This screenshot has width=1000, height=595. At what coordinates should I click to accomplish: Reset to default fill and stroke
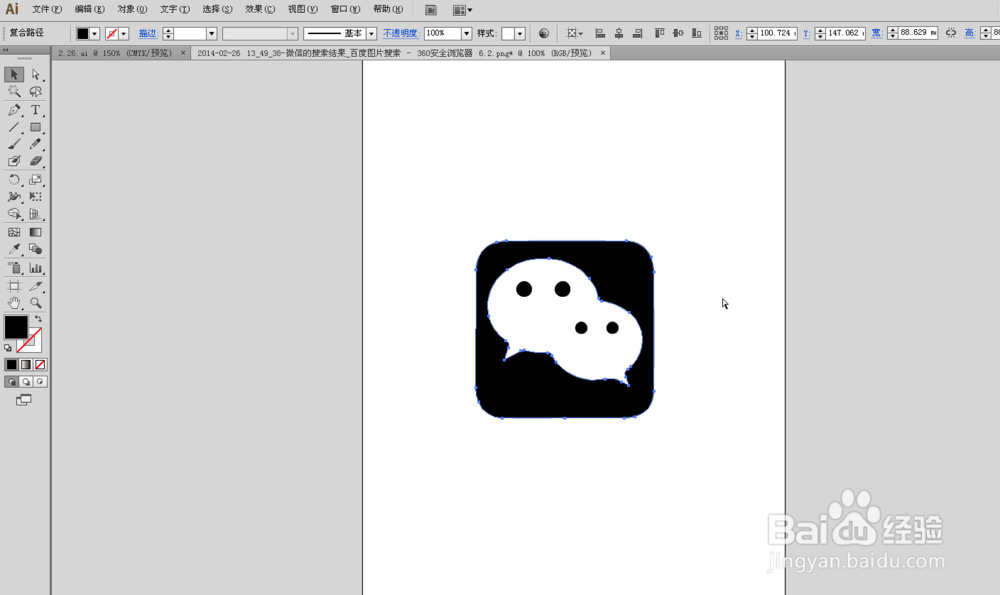tap(8, 348)
